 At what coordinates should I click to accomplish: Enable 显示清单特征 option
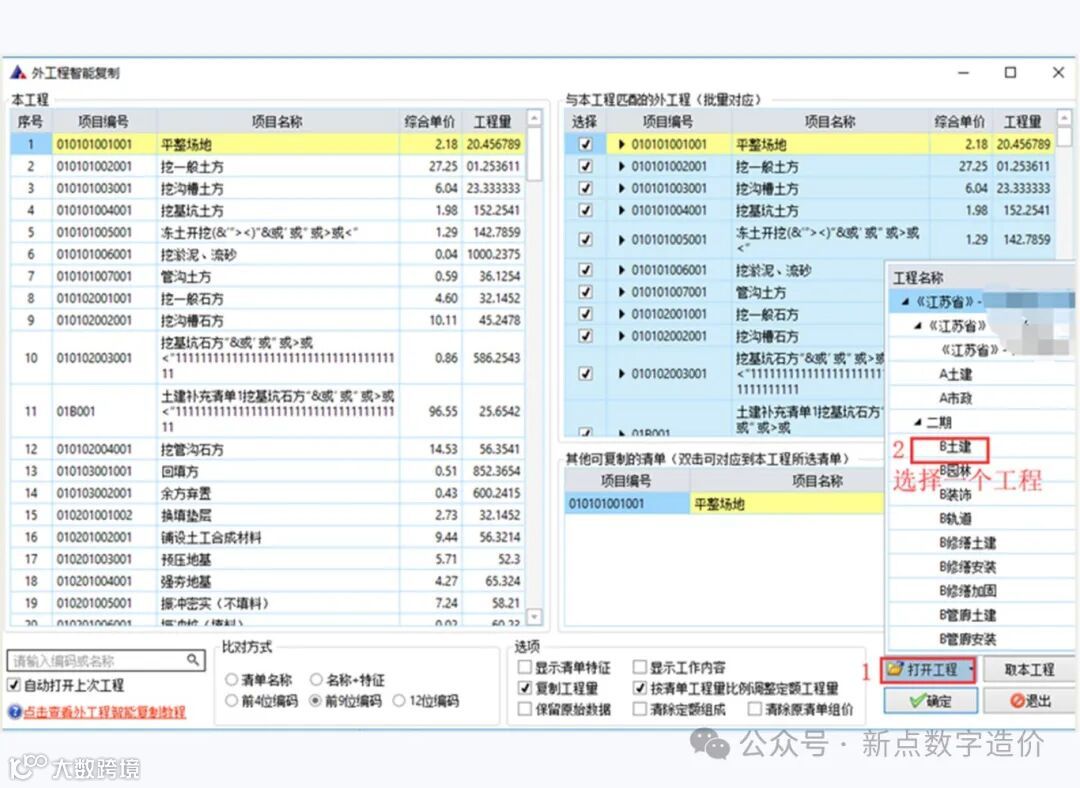point(524,667)
